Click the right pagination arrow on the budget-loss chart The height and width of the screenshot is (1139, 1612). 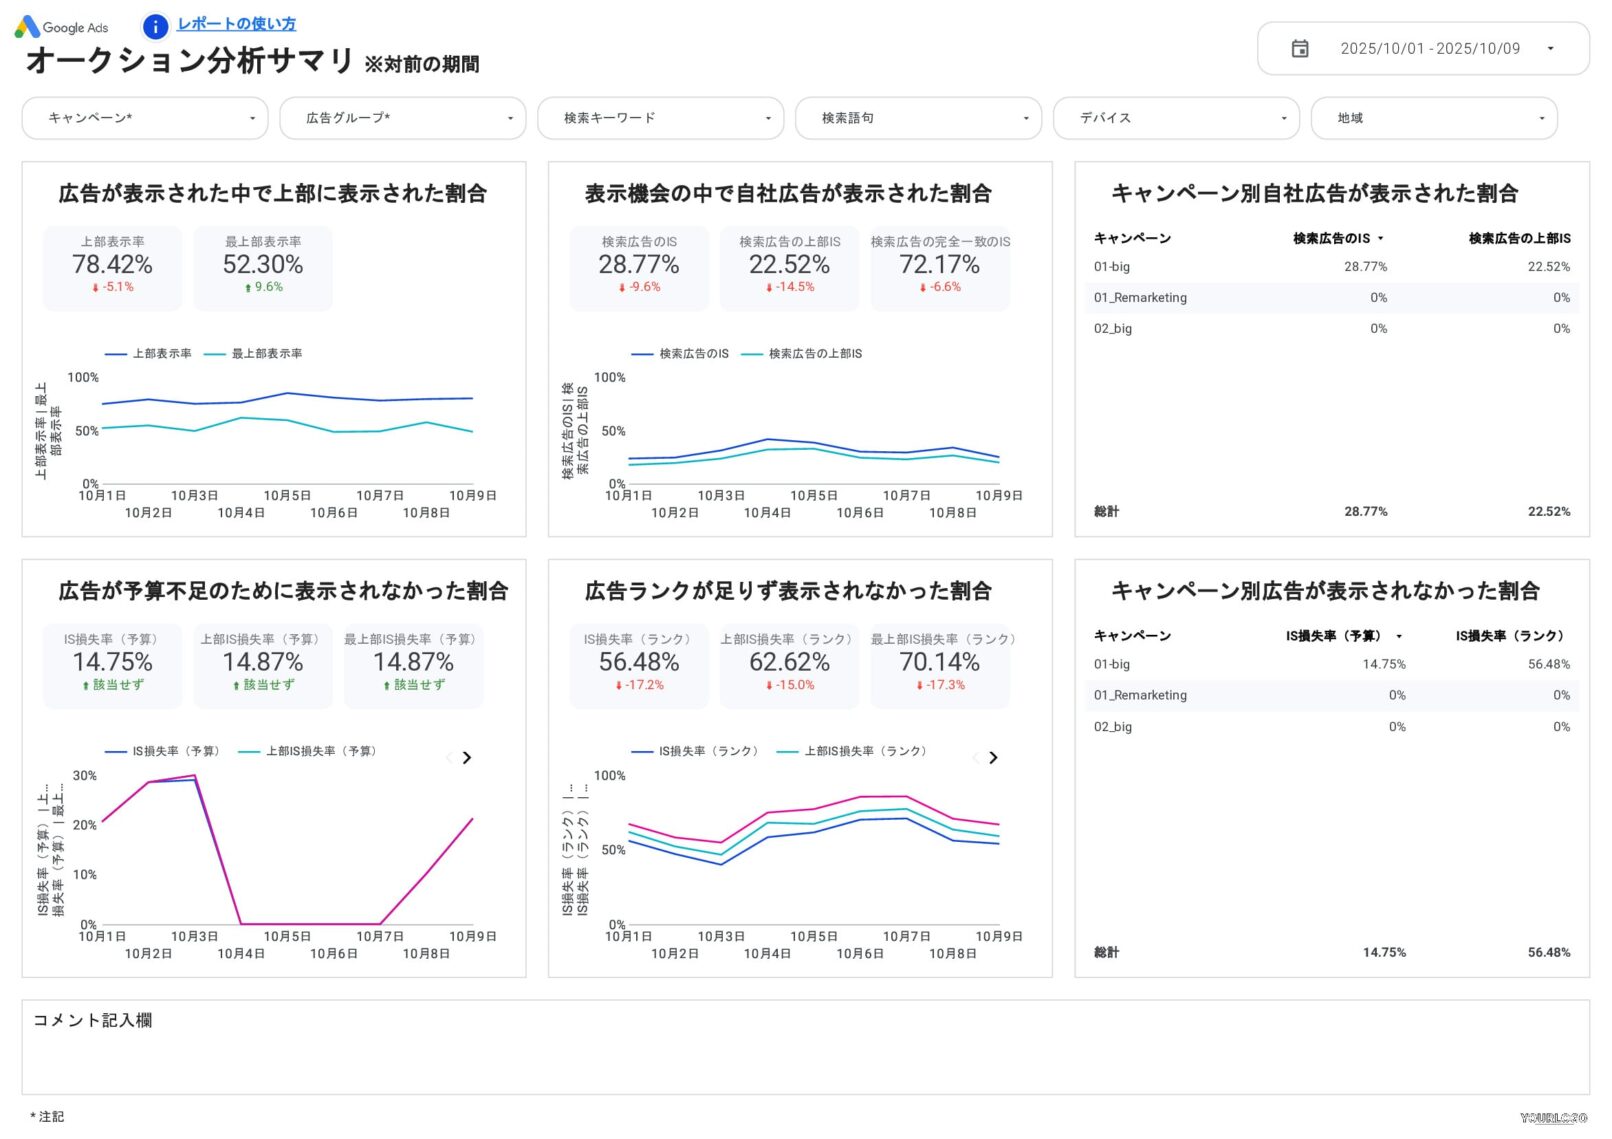pyautogui.click(x=466, y=758)
